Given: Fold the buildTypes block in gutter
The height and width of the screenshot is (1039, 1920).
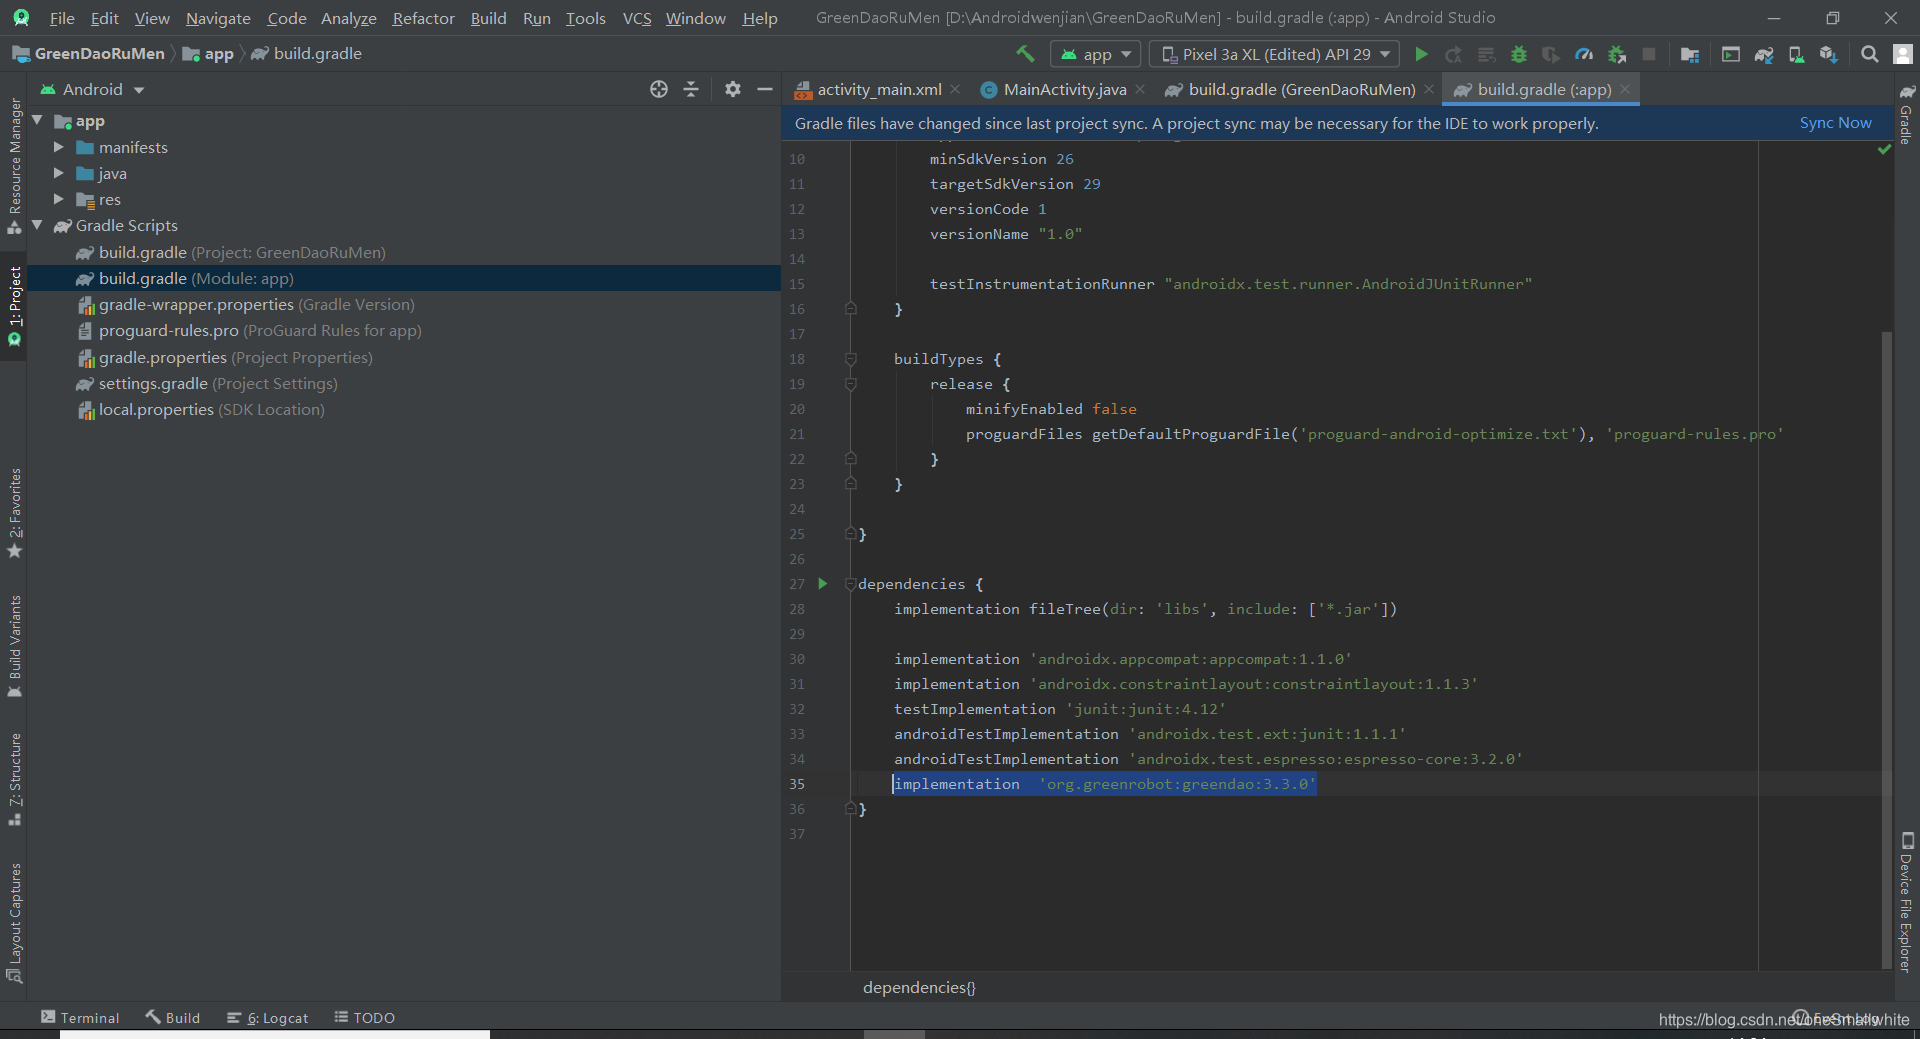Looking at the screenshot, I should (x=851, y=359).
